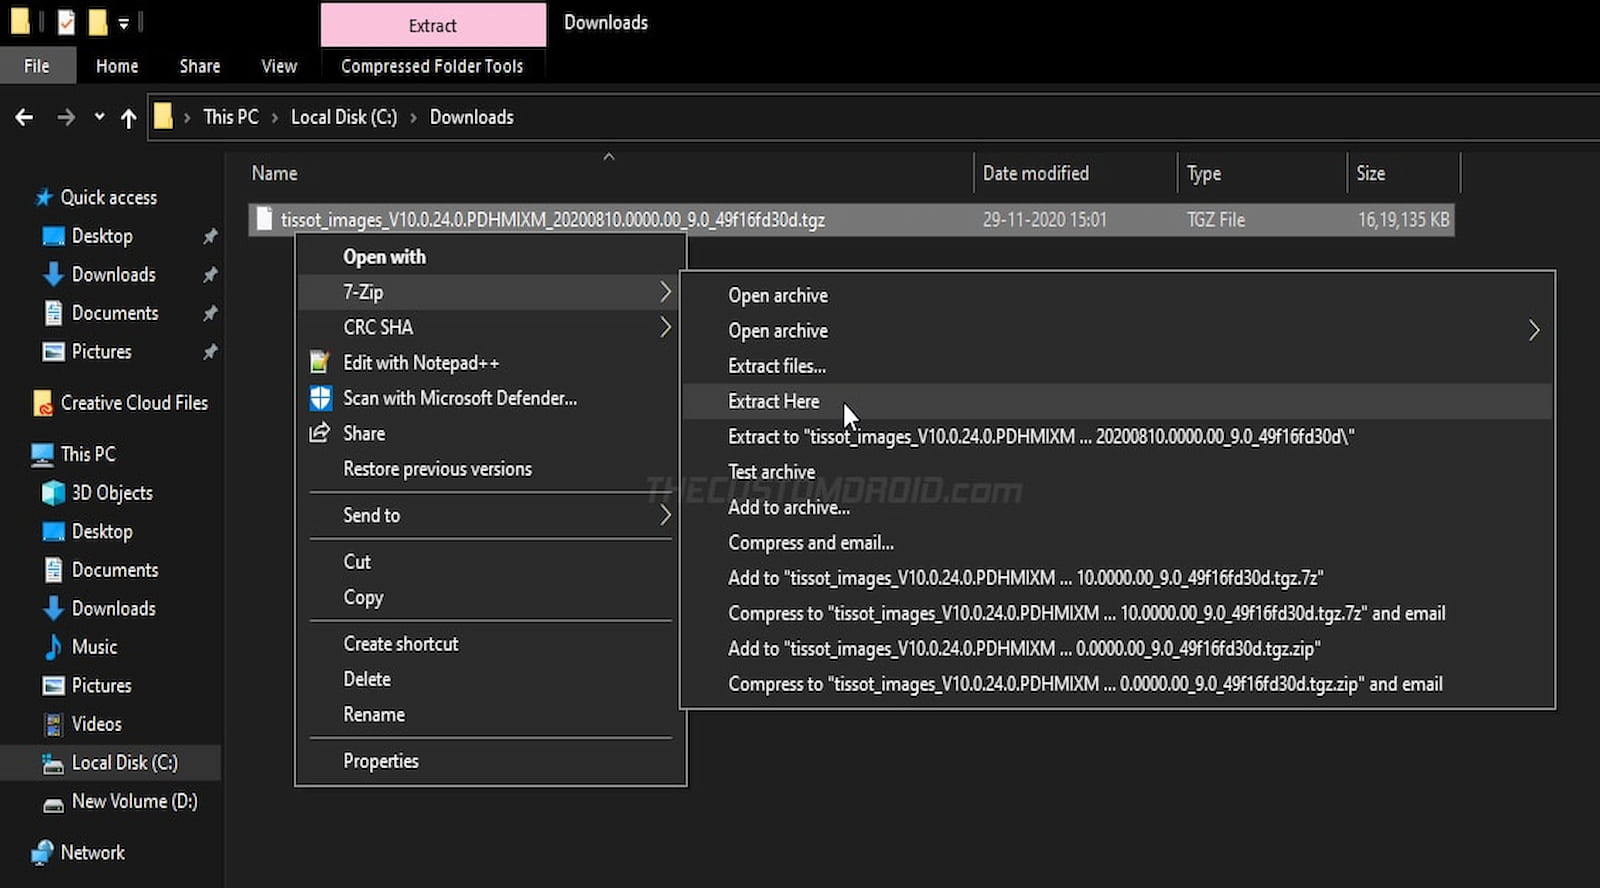Sort files by Date modified column
1600x888 pixels.
tap(1035, 173)
